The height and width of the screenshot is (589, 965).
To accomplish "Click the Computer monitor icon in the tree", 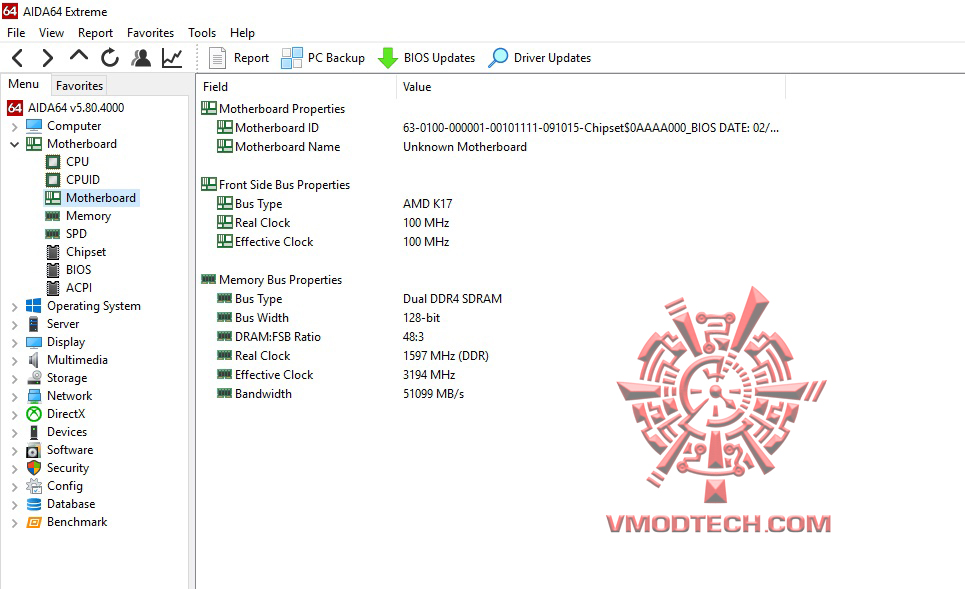I will click(34, 126).
